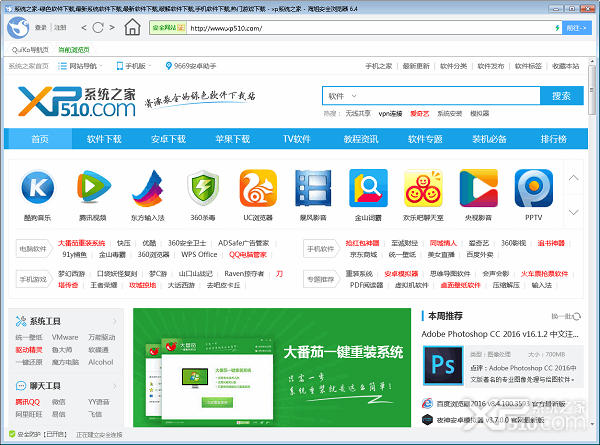
Task: Click the XP510 系统之家 site logo
Action: 77,101
